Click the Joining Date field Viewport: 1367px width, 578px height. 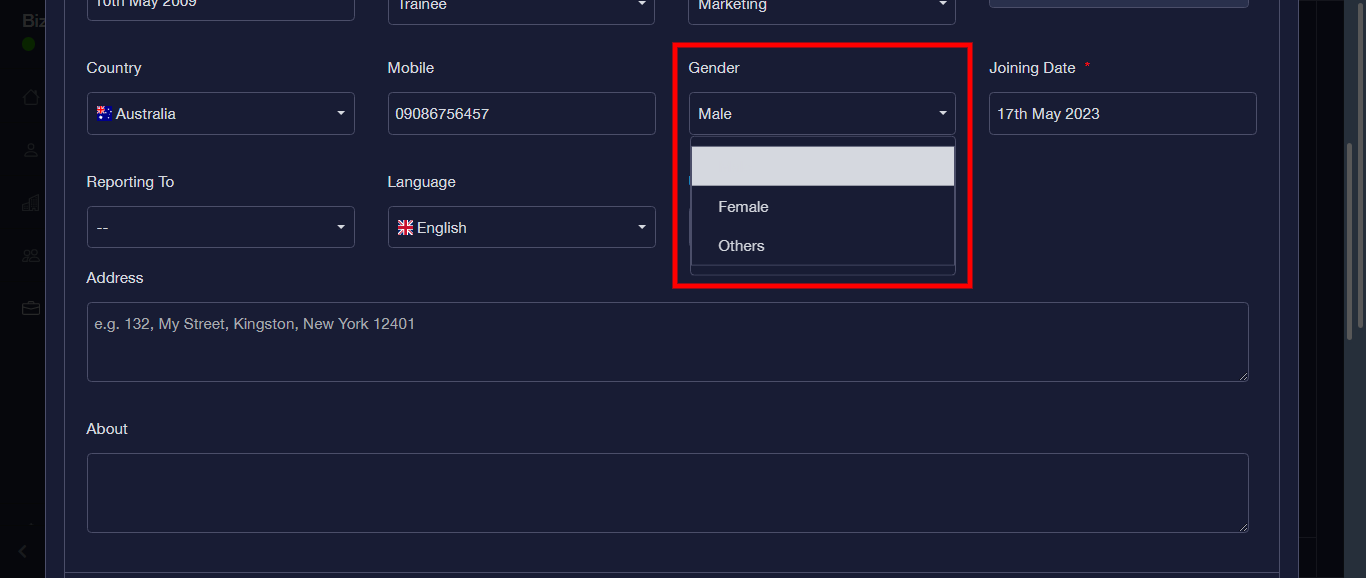(x=1122, y=114)
